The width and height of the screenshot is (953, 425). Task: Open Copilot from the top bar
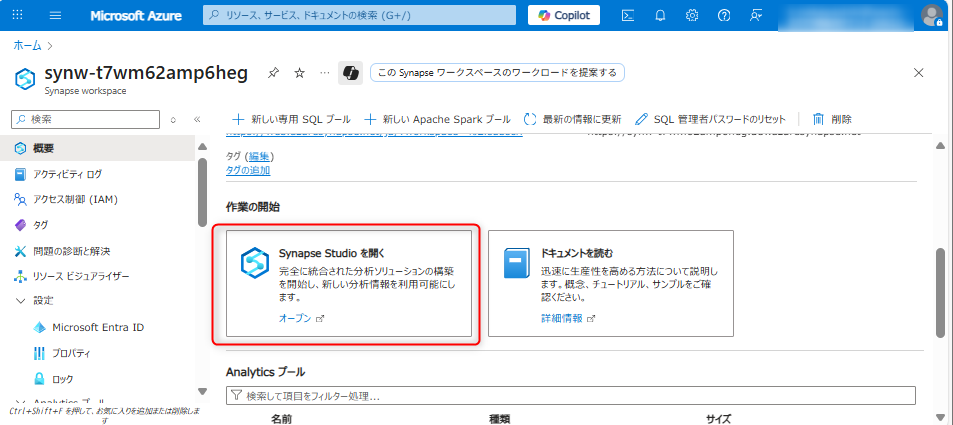click(x=563, y=15)
